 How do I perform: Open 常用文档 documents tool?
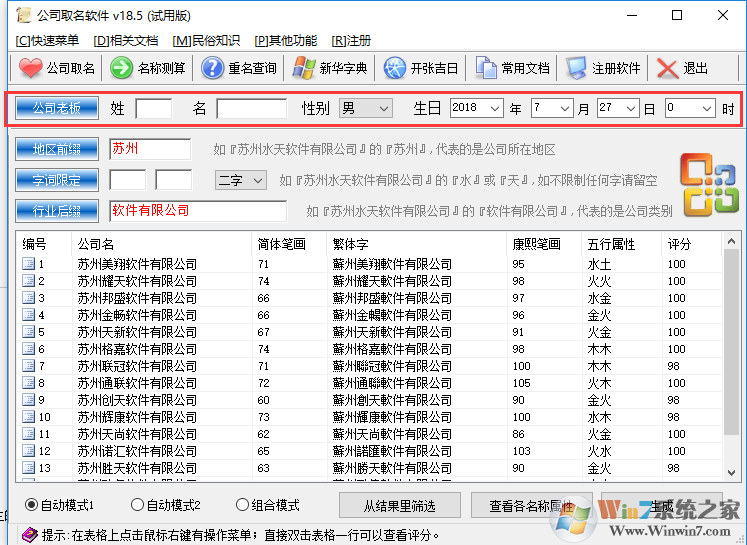(486, 68)
